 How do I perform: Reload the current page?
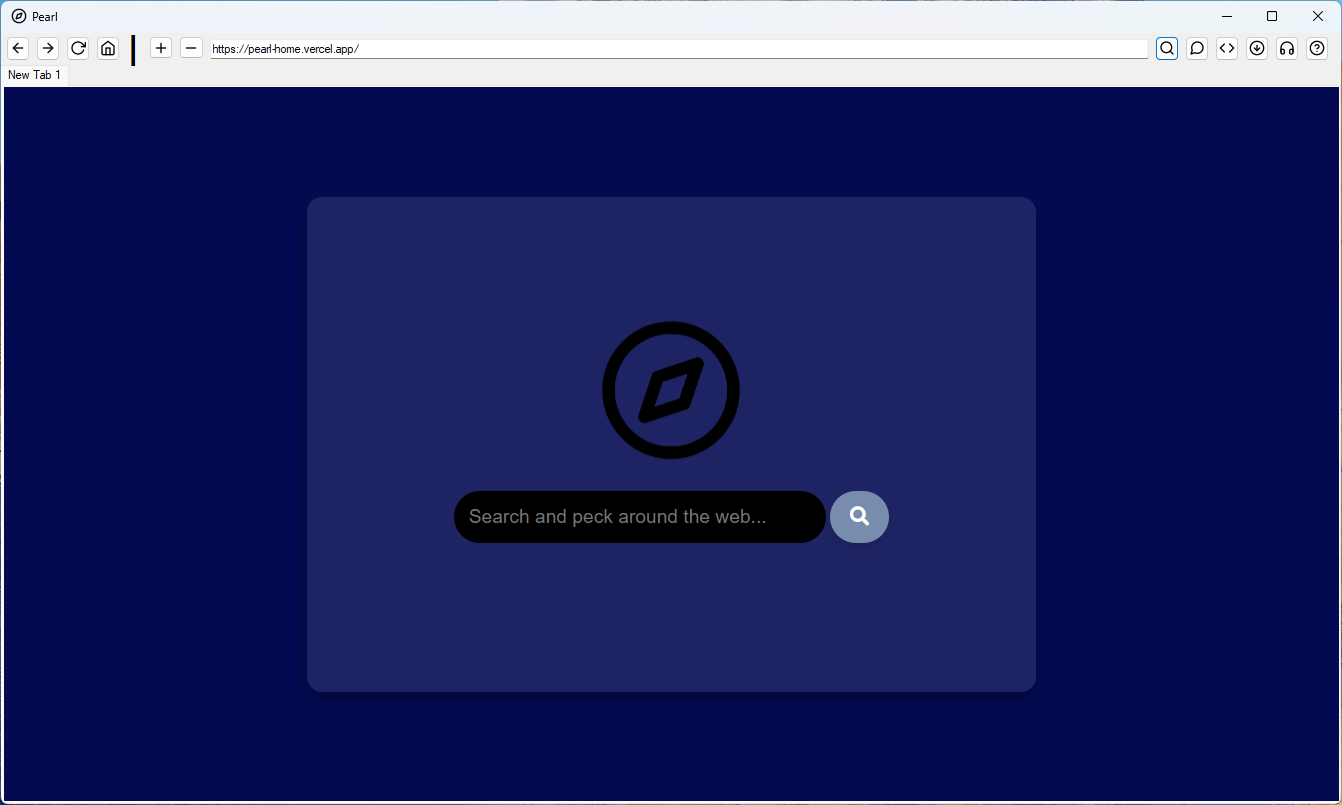(x=78, y=47)
